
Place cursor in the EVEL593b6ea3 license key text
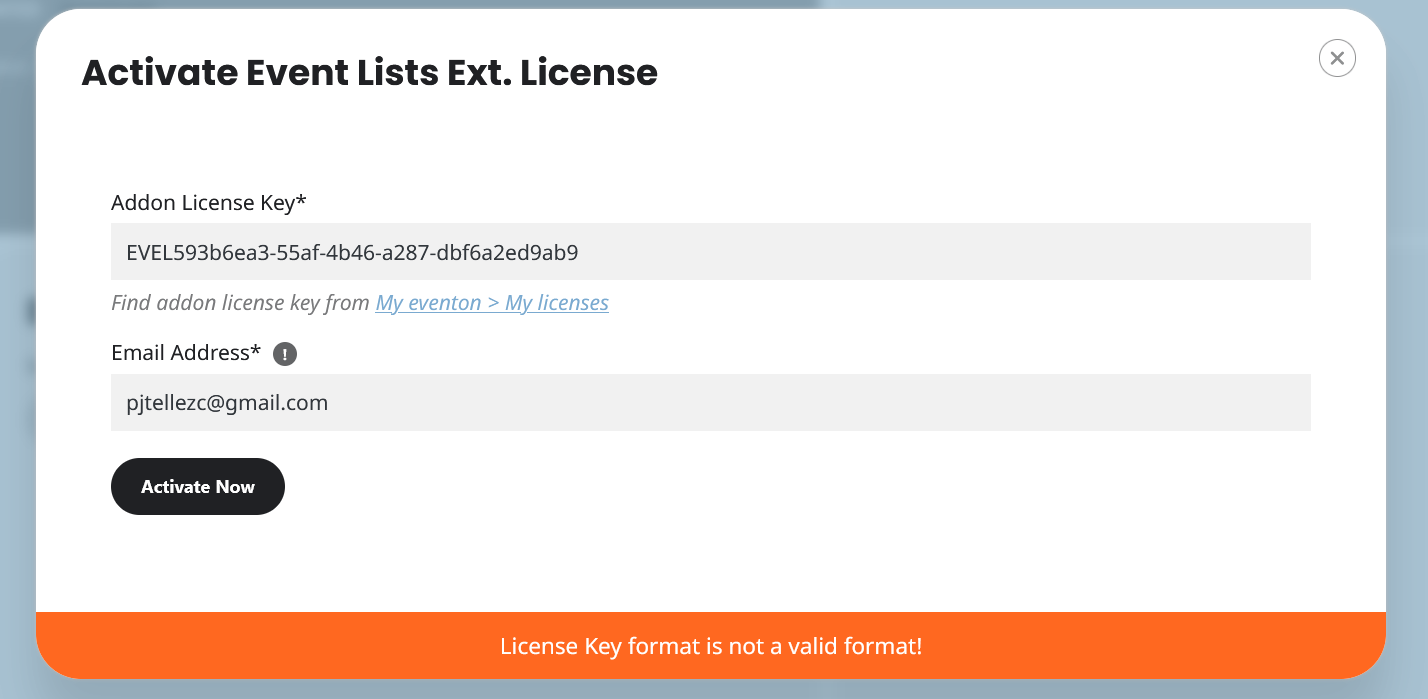[352, 253]
